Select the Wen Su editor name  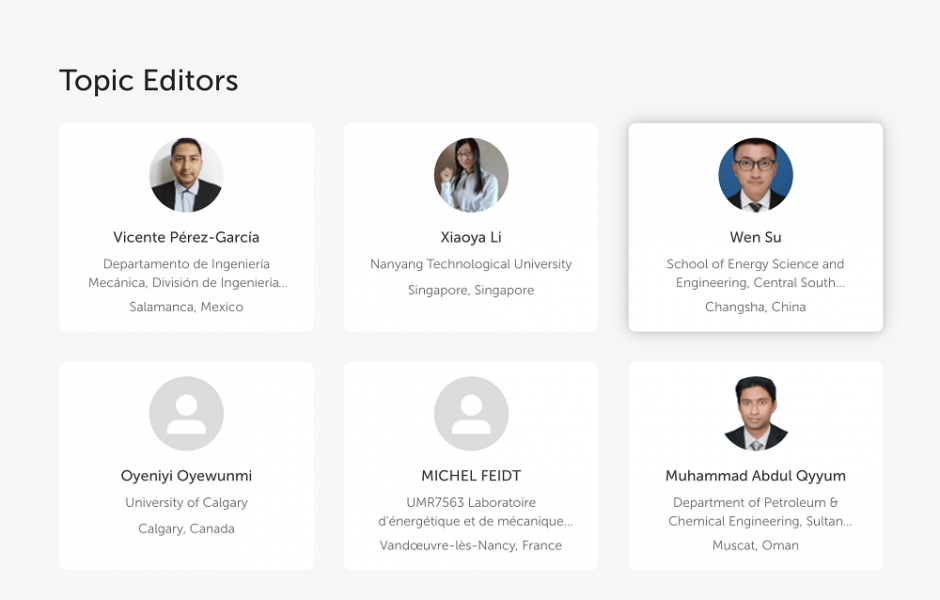coord(755,237)
